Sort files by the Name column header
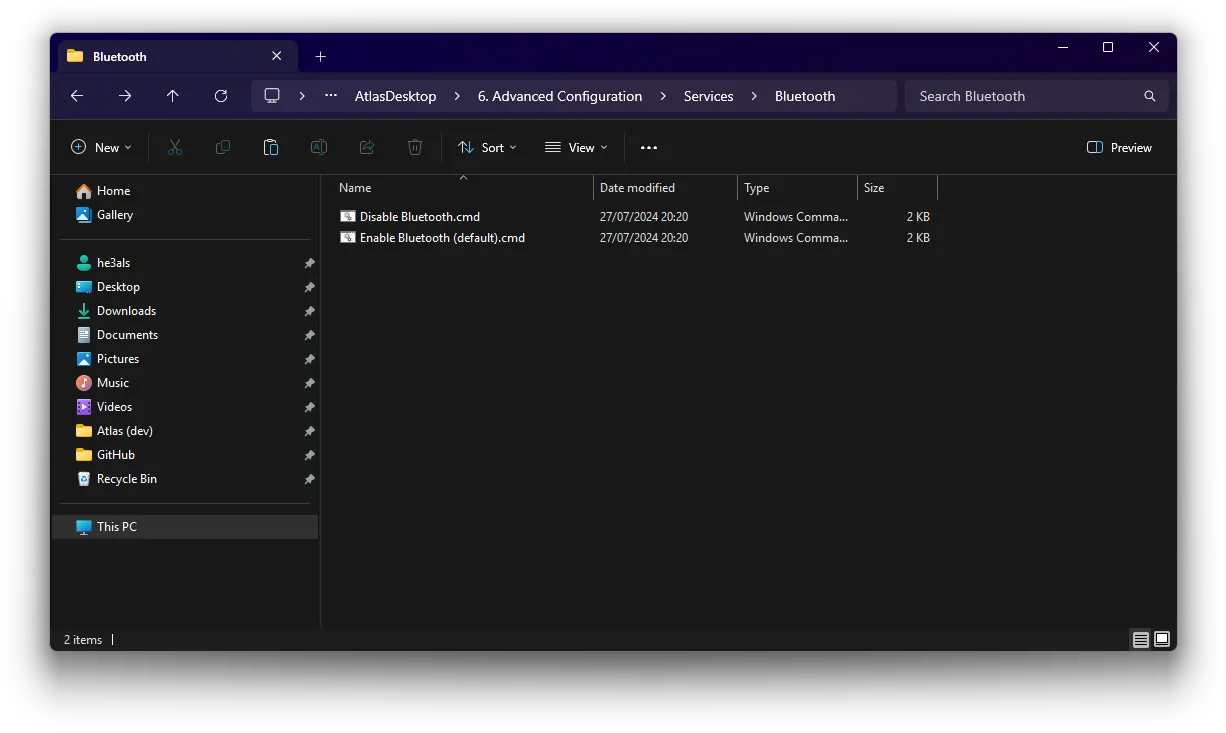The image size is (1226, 733). (355, 187)
